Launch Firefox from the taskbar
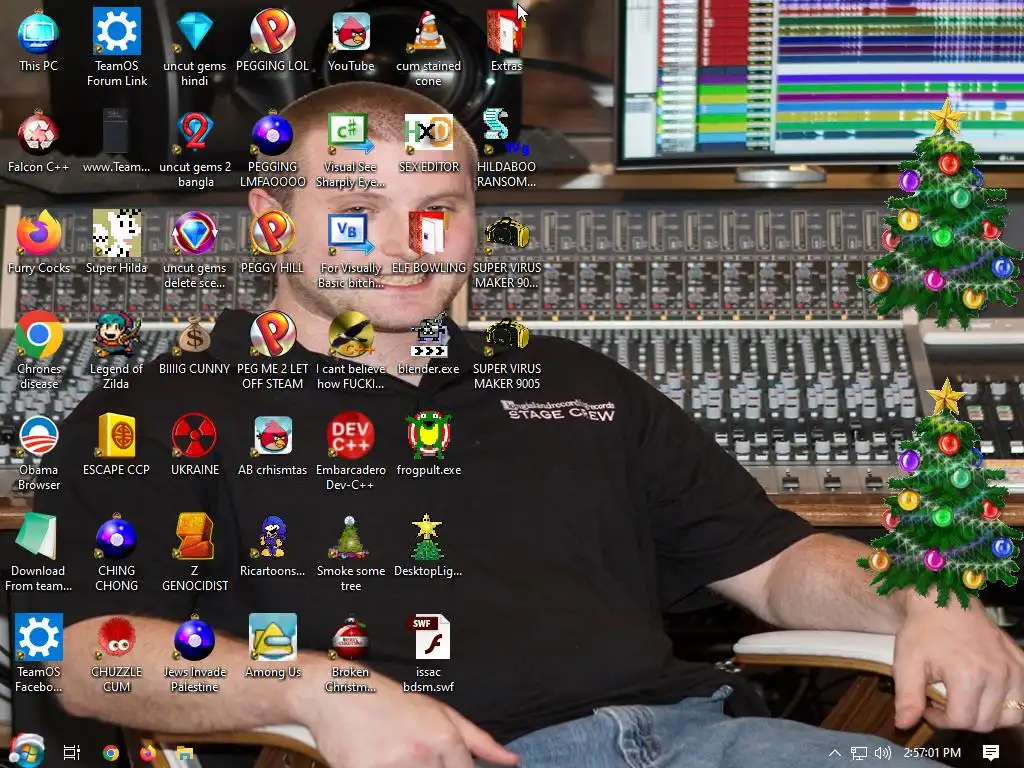This screenshot has height=768, width=1024. pyautogui.click(x=148, y=753)
